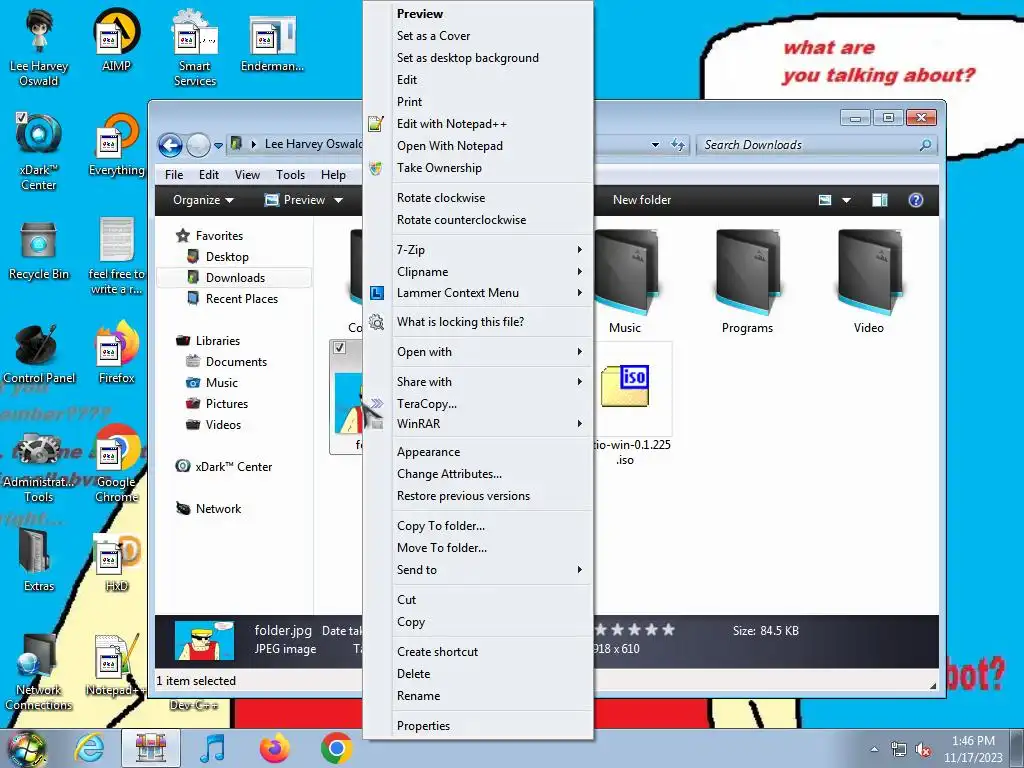The width and height of the screenshot is (1024, 768).
Task: Launch the Notepad++ desktop shortcut
Action: pyautogui.click(x=116, y=665)
